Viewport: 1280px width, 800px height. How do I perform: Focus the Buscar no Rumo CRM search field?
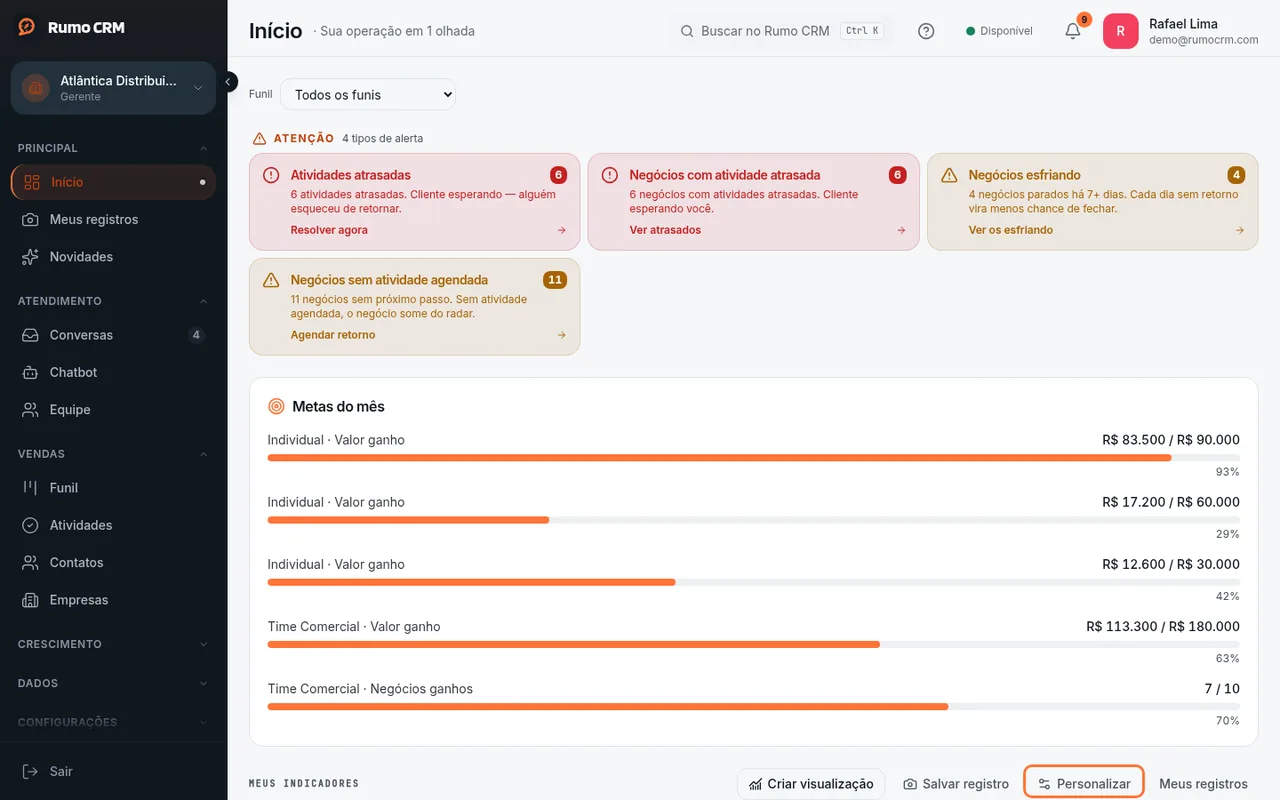click(x=781, y=31)
